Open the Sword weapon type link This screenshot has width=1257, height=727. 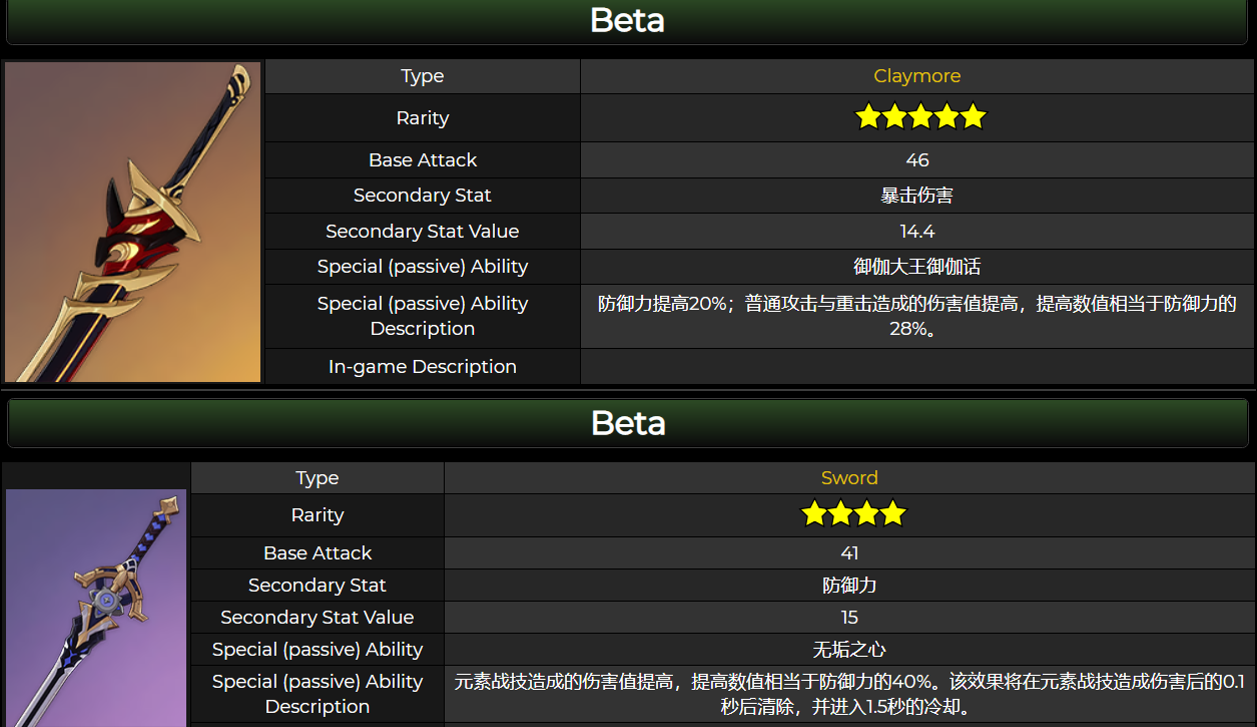(x=849, y=478)
